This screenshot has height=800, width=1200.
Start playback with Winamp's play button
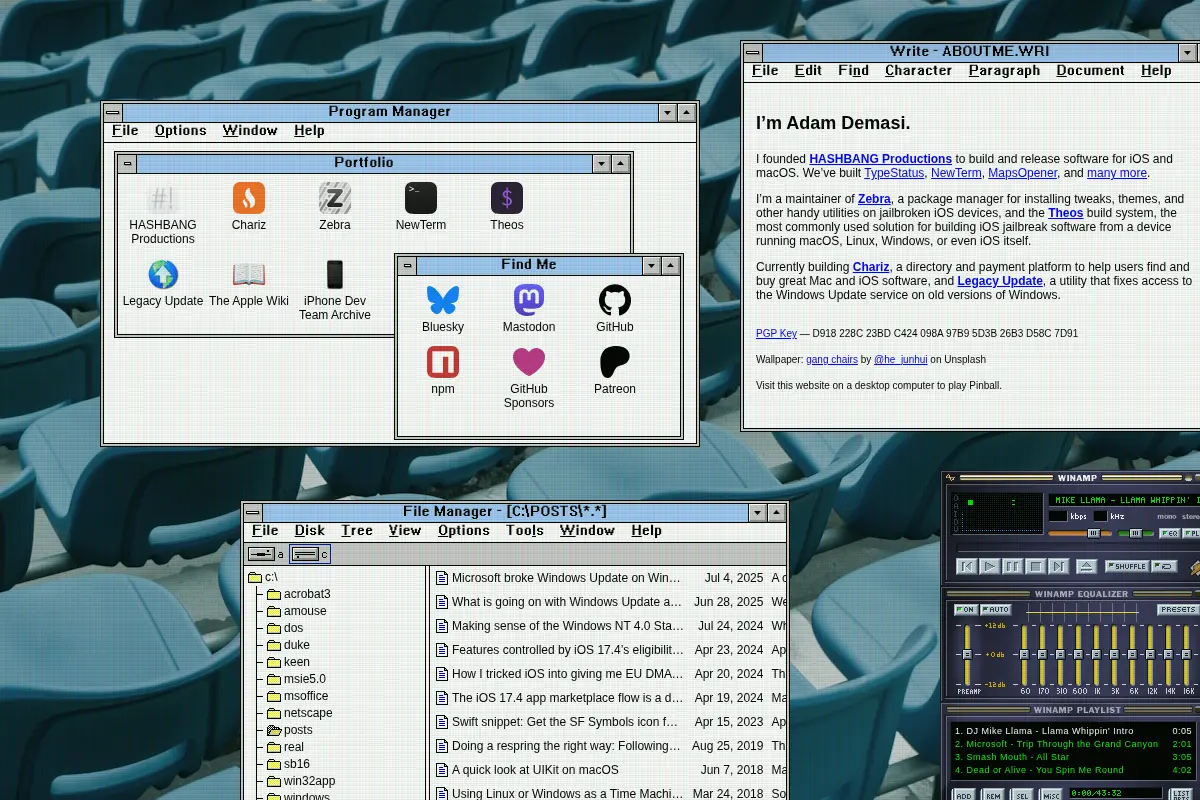990,566
